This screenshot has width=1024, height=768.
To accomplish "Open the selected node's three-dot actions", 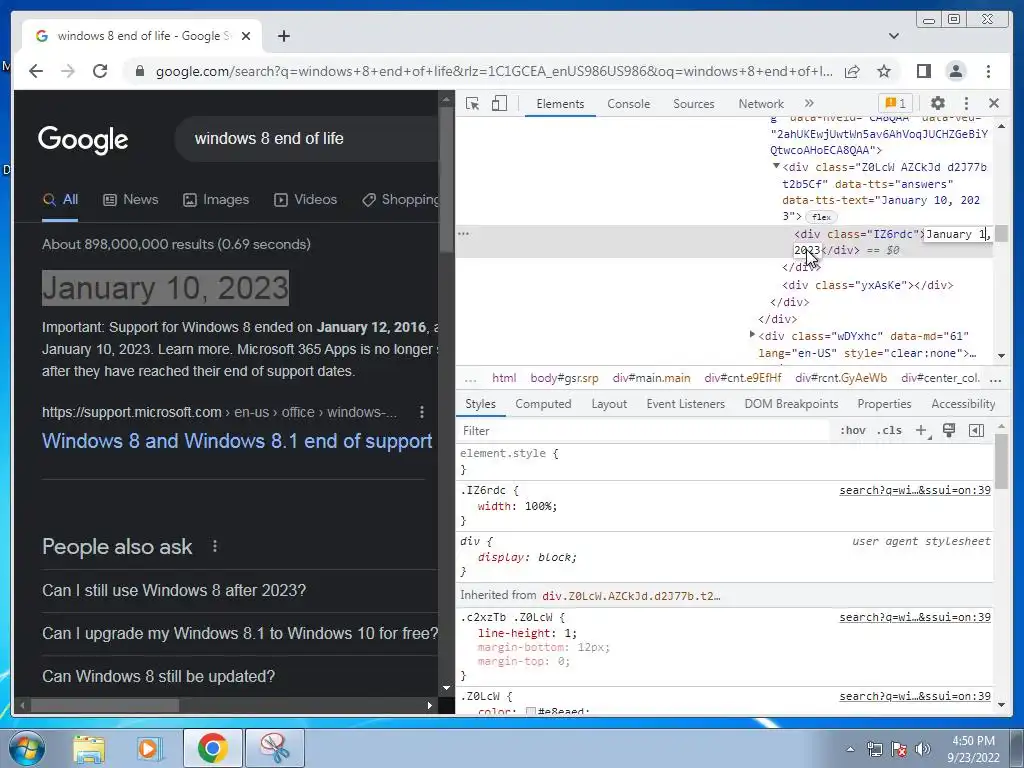I will click(x=463, y=234).
